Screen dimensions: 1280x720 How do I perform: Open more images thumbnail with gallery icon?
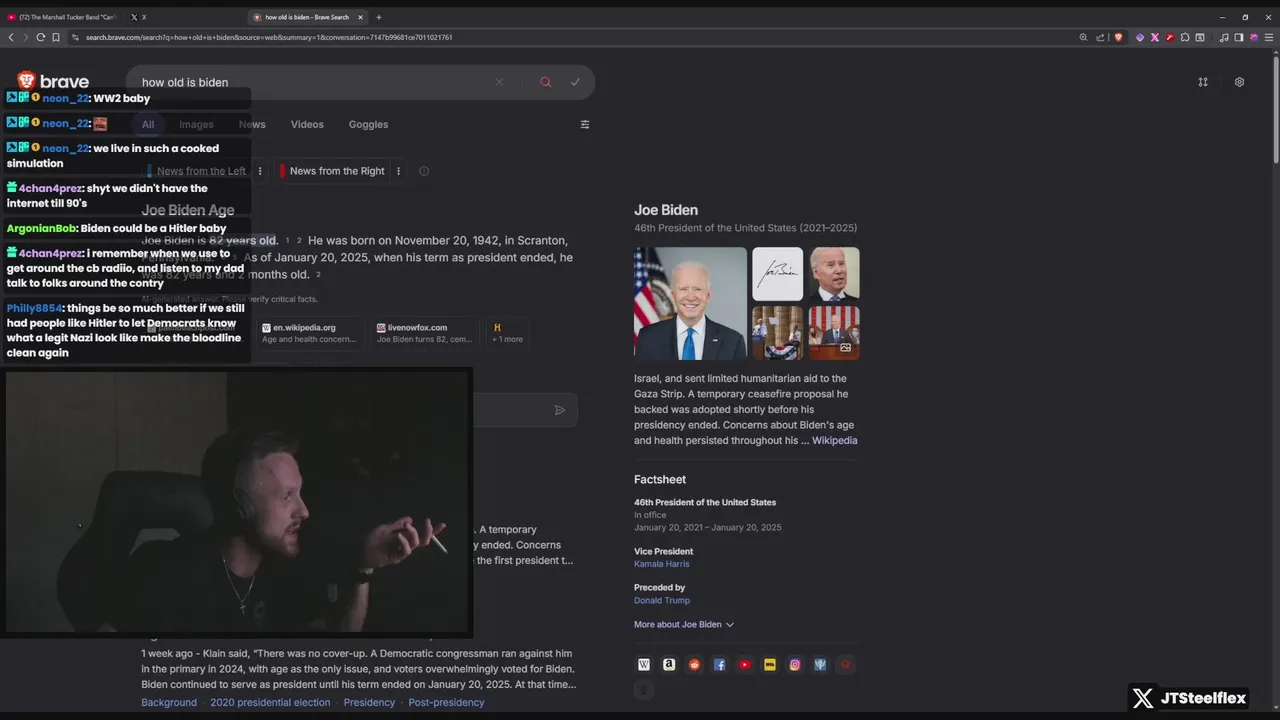click(x=834, y=332)
